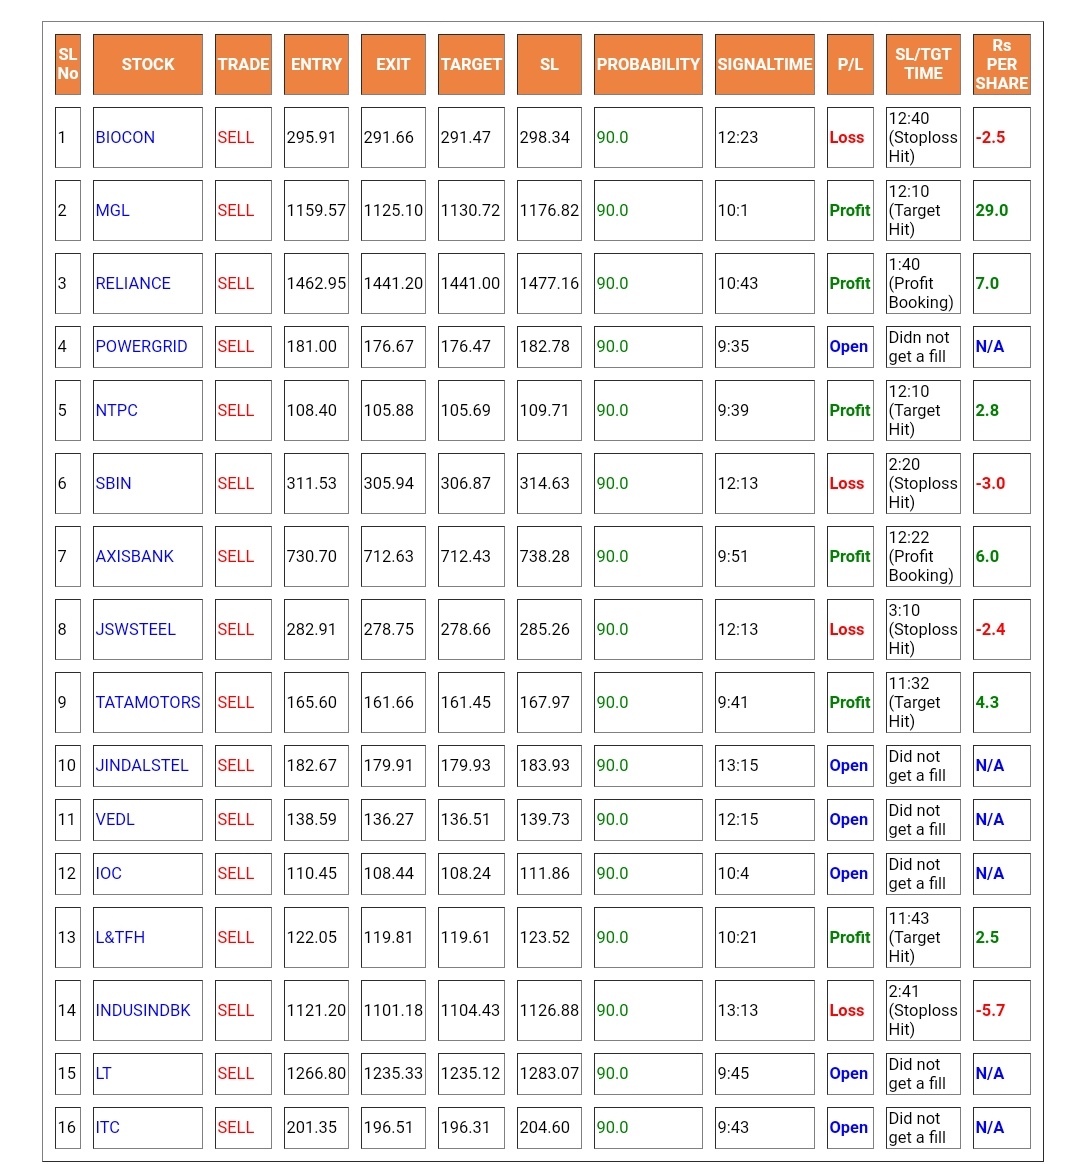Open the POWERGRID stock link
The width and height of the screenshot is (1080, 1164).
142,346
